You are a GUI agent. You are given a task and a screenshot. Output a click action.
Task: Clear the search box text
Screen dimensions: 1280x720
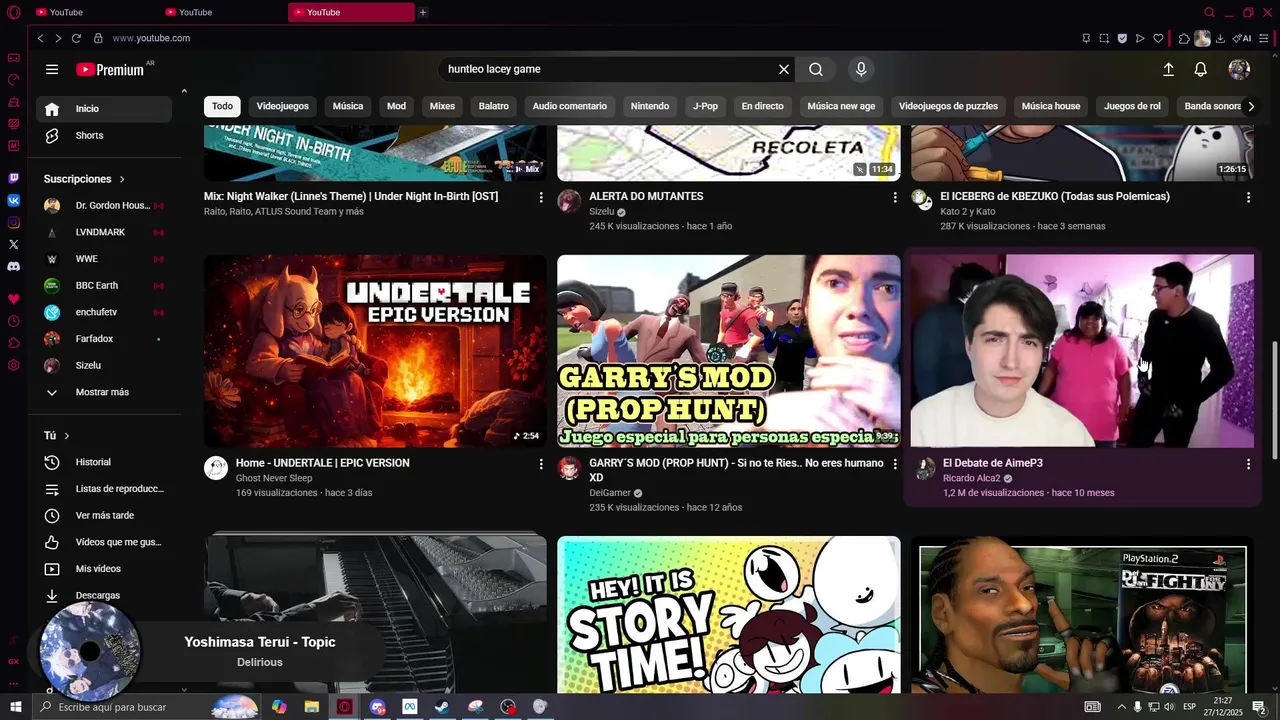pos(784,69)
